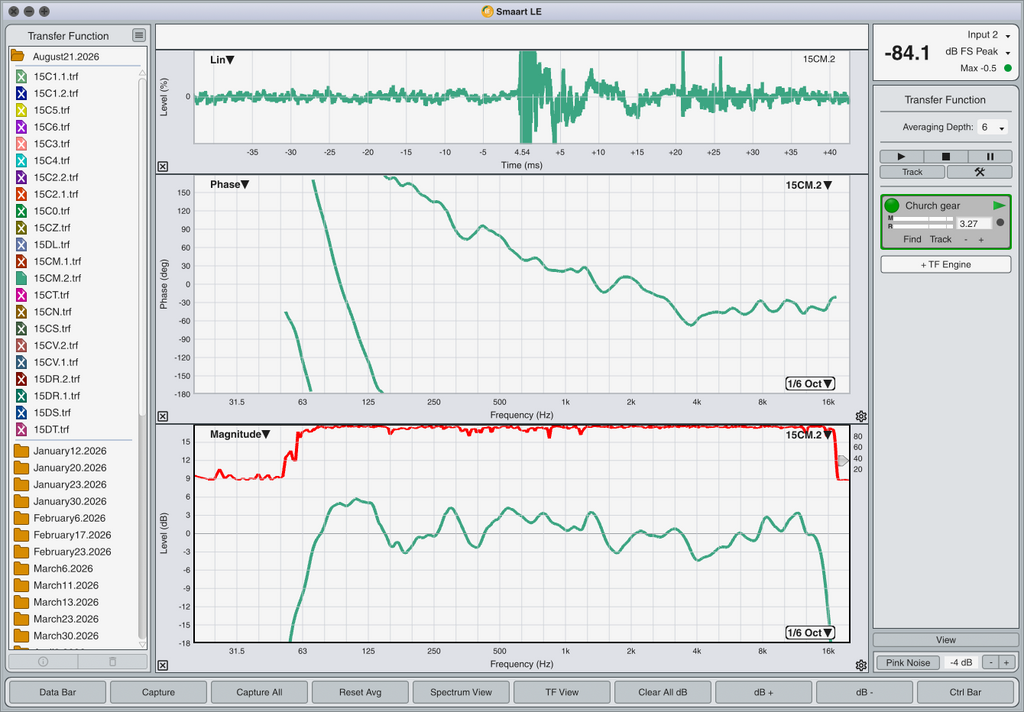The width and height of the screenshot is (1024, 712).
Task: Toggle visibility of 15CM.1.trf trace
Action: tap(21, 261)
